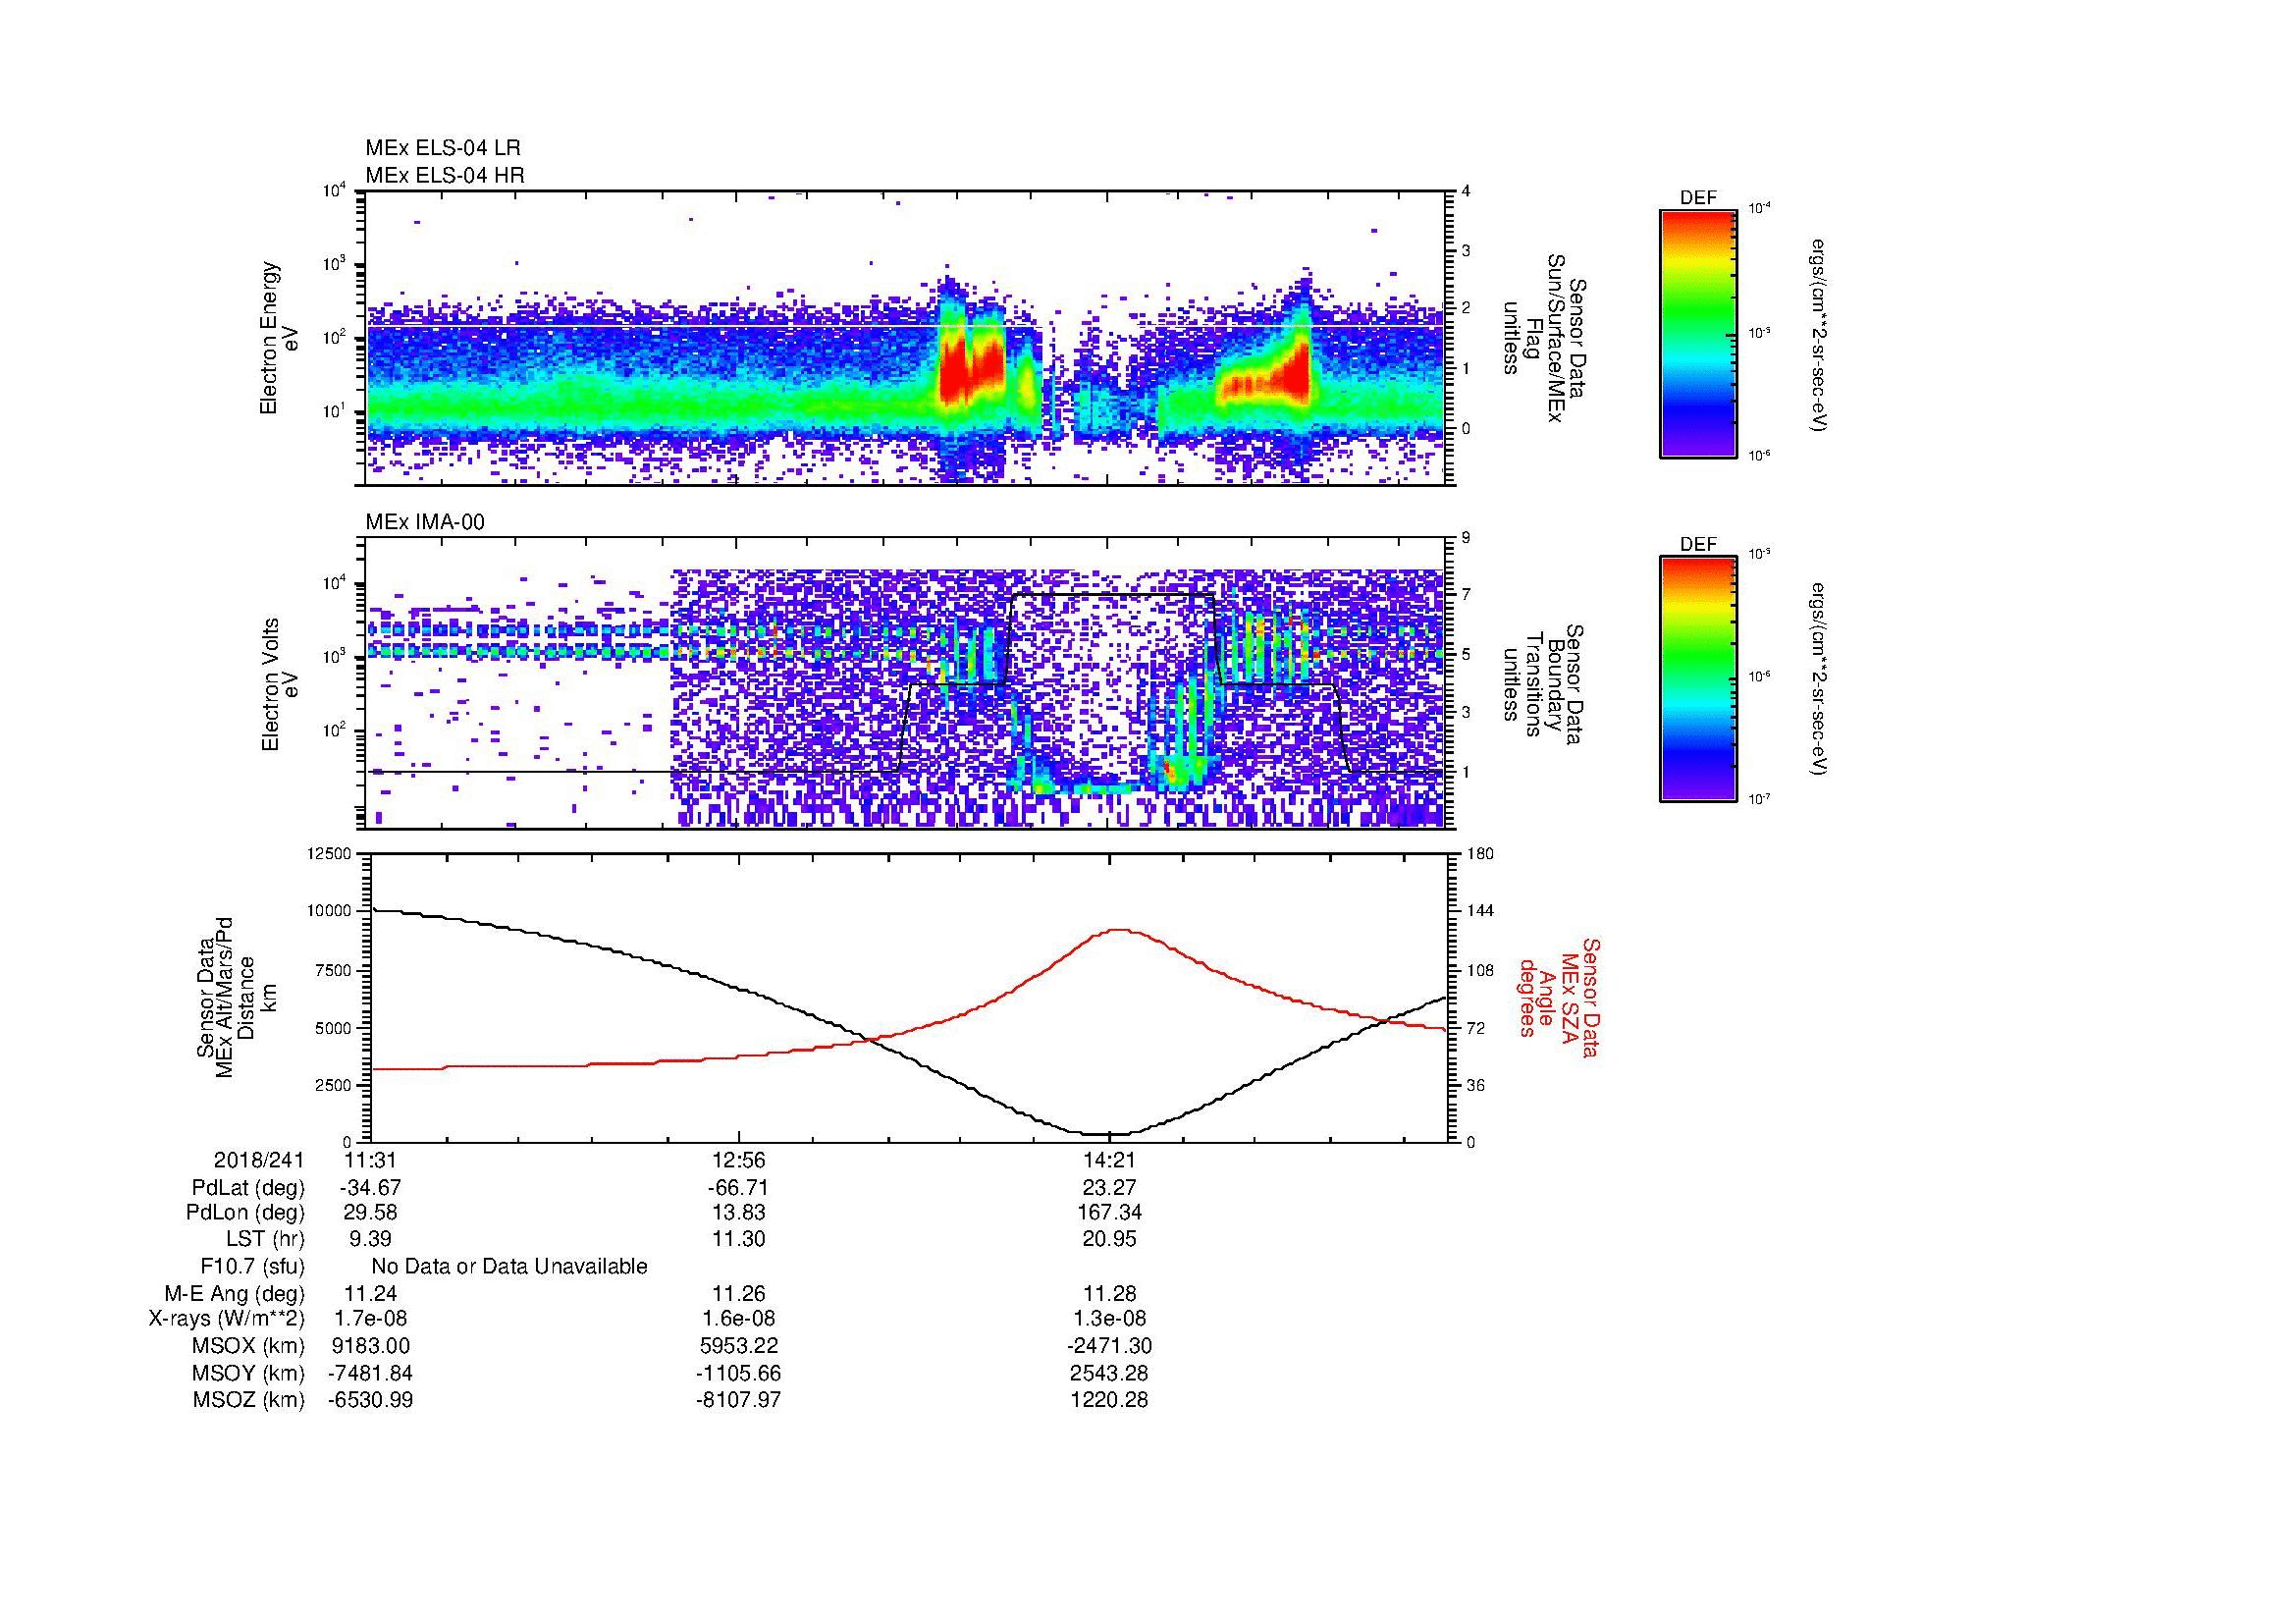Click the PdLat value '-34.67'

point(370,1188)
